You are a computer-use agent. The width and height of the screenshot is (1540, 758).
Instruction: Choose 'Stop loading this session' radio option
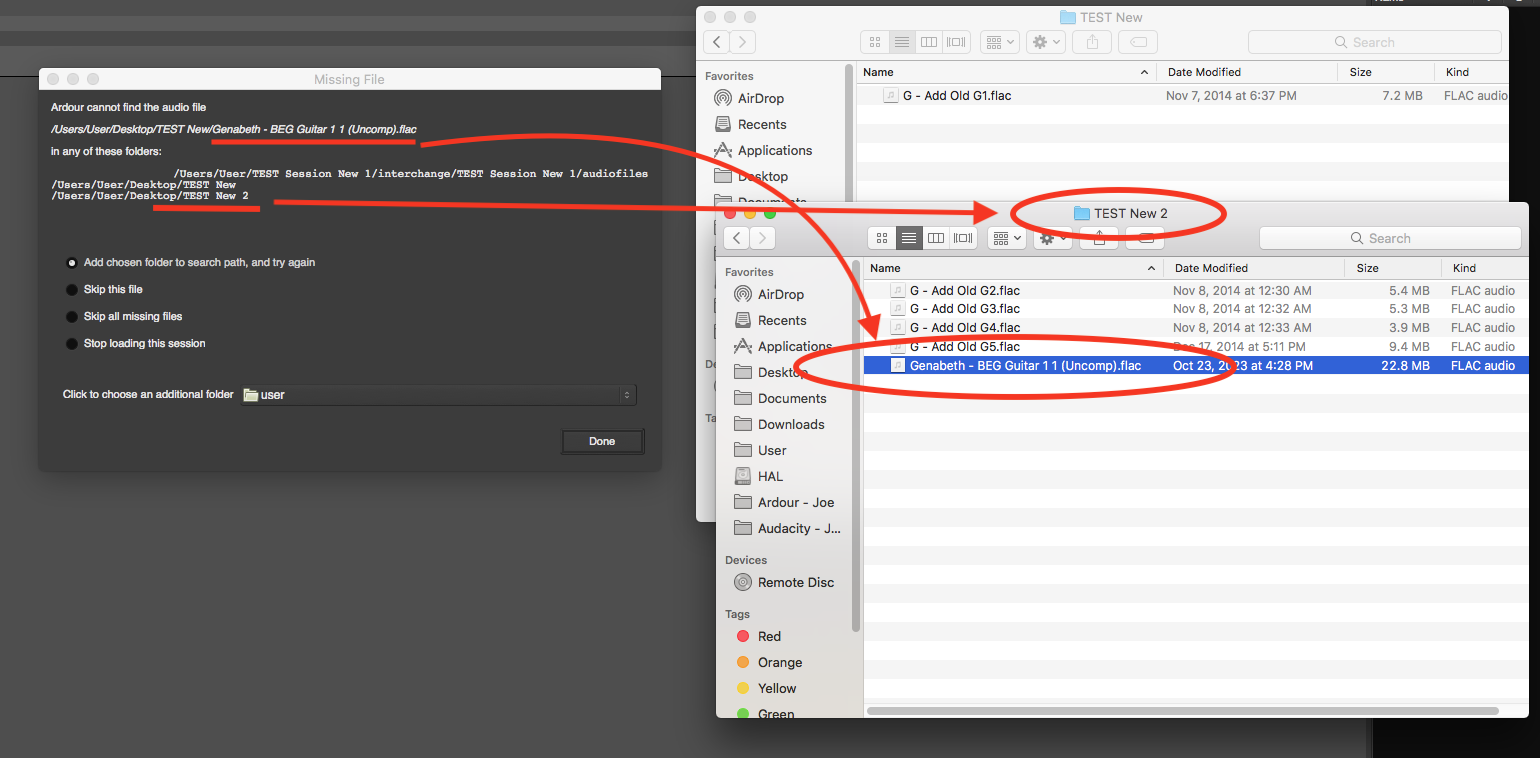click(72, 344)
